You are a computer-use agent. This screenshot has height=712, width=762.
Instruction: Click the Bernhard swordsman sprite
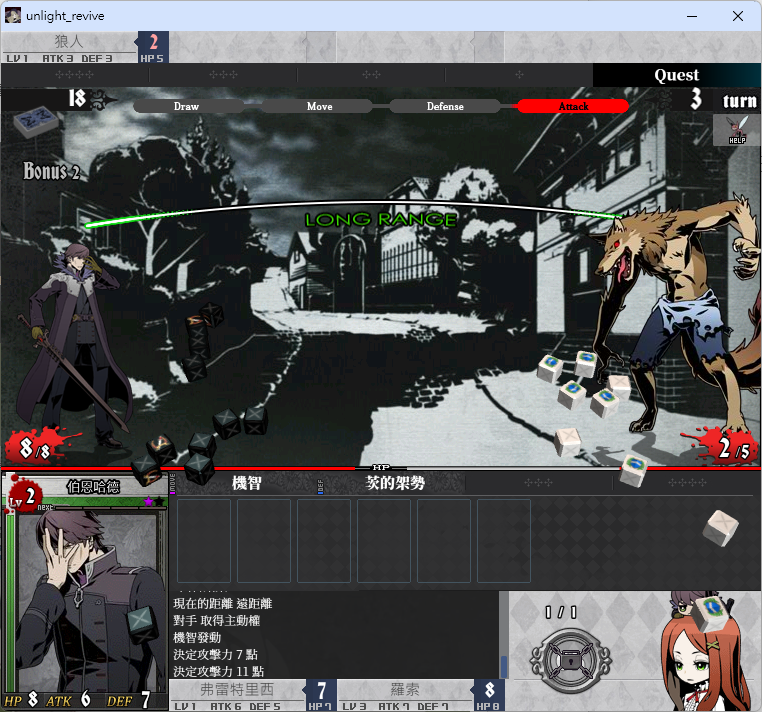(73, 346)
